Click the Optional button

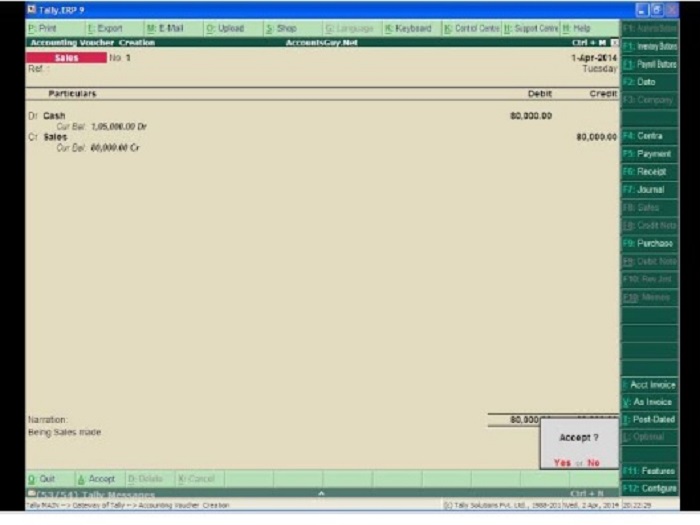coord(650,437)
